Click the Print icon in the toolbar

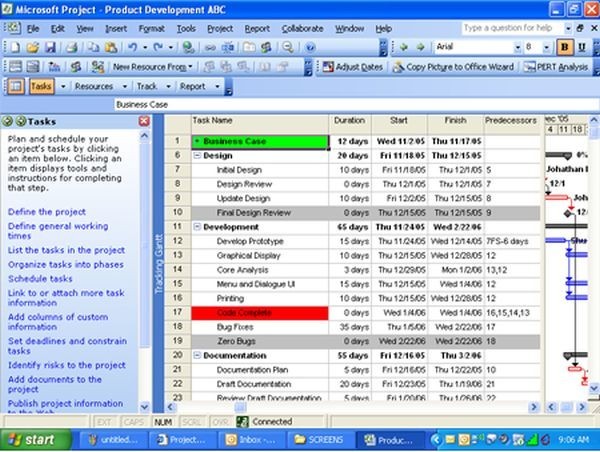click(72, 47)
